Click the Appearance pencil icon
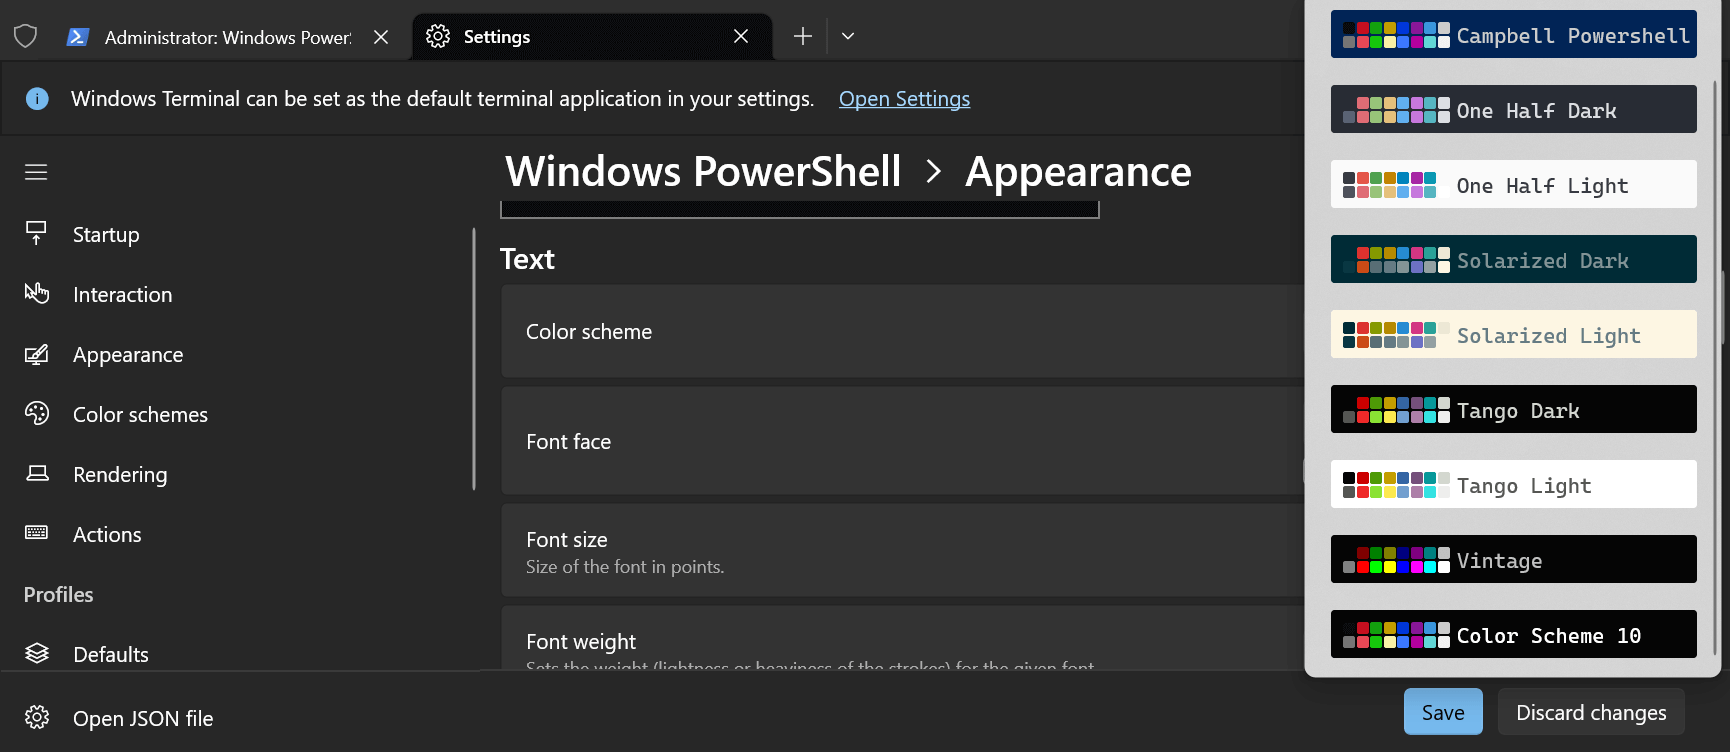 (x=37, y=354)
